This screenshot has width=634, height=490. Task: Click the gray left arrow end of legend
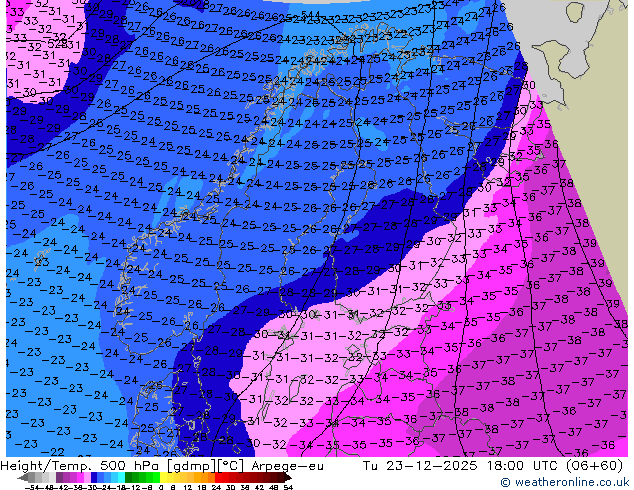(x=23, y=477)
